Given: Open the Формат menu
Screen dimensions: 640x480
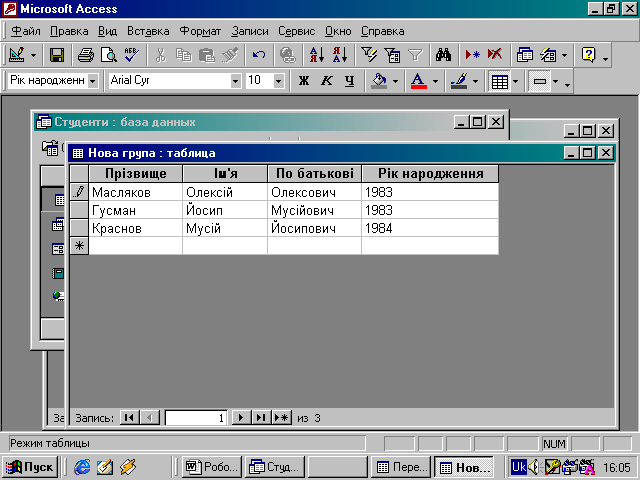Looking at the screenshot, I should pyautogui.click(x=200, y=31).
